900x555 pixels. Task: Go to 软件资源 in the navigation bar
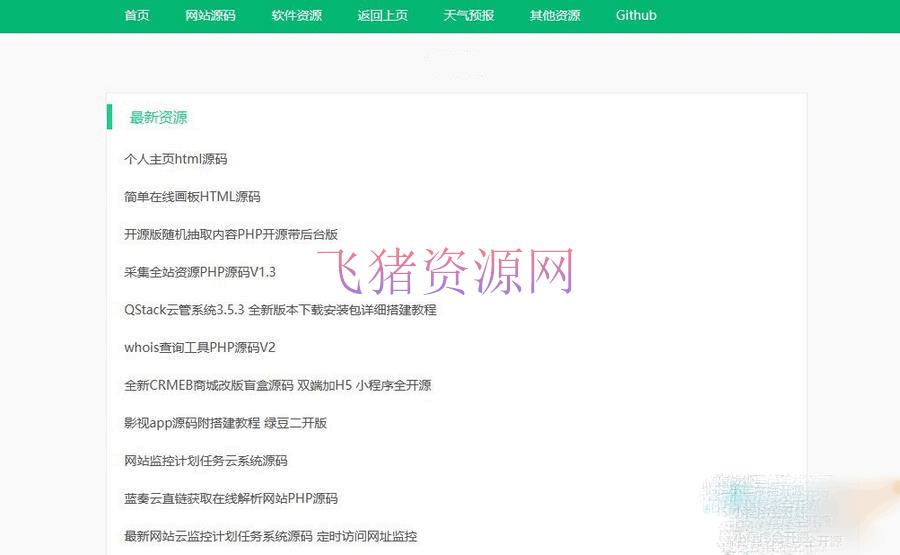[296, 15]
